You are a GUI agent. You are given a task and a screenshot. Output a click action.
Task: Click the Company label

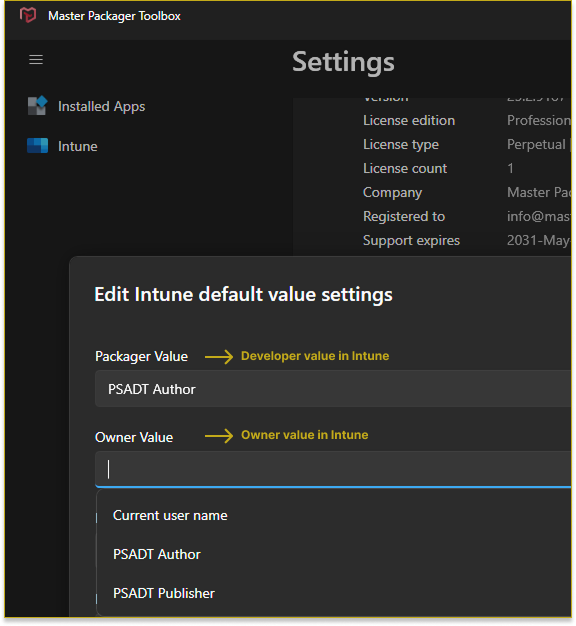pos(392,192)
